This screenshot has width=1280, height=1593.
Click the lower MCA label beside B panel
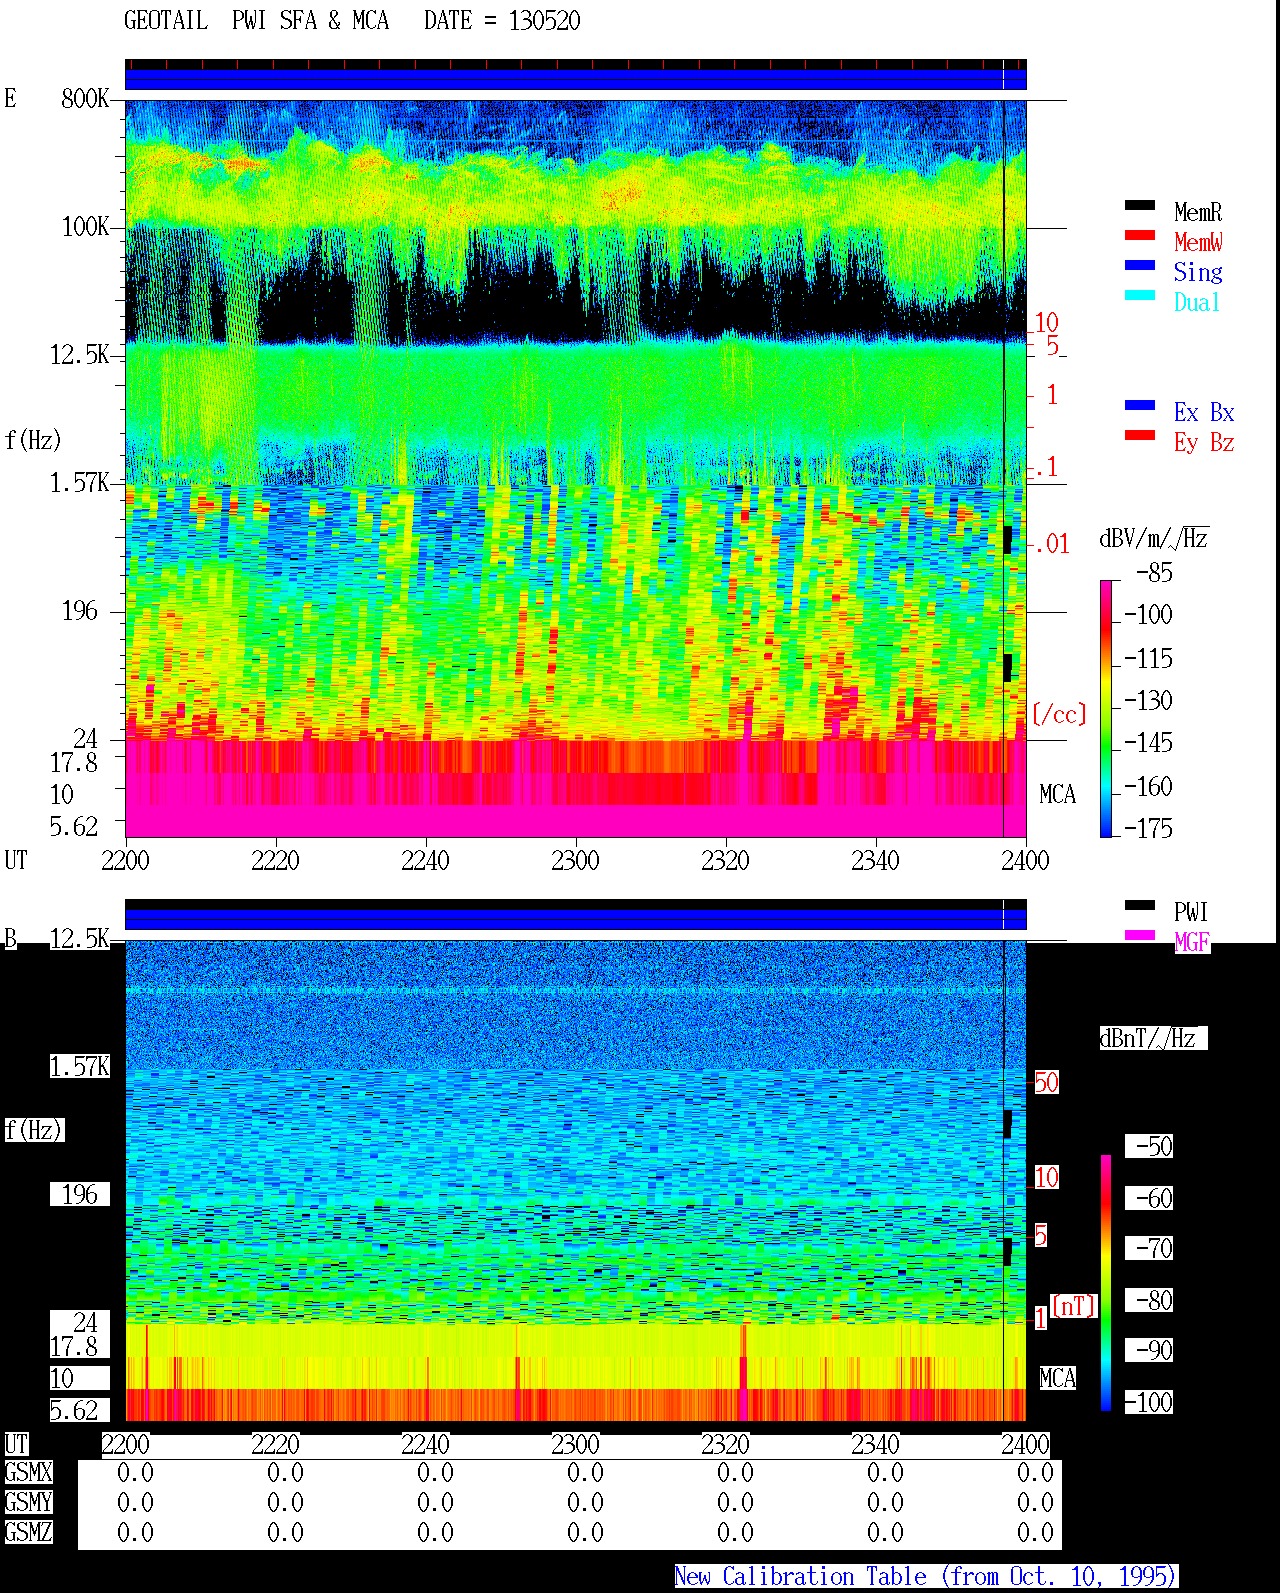tap(1057, 1379)
